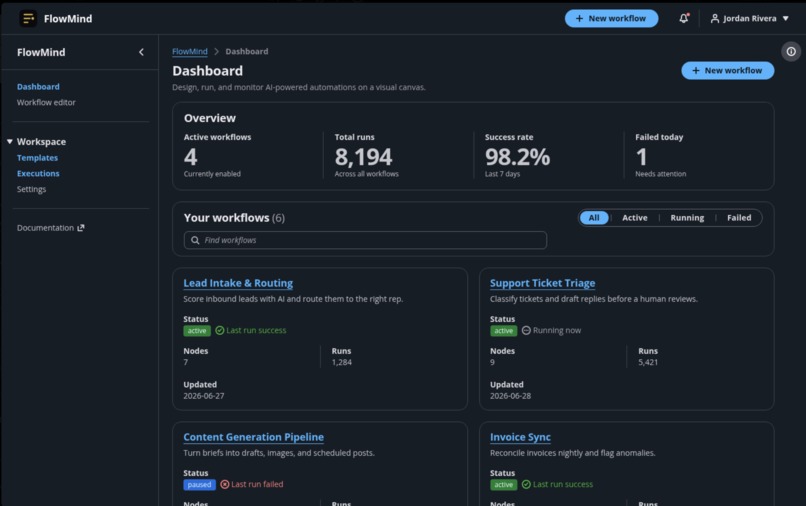Screen dimensions: 806x506
Task: Click the active badge on Invoice Sync card
Action: click(503, 484)
